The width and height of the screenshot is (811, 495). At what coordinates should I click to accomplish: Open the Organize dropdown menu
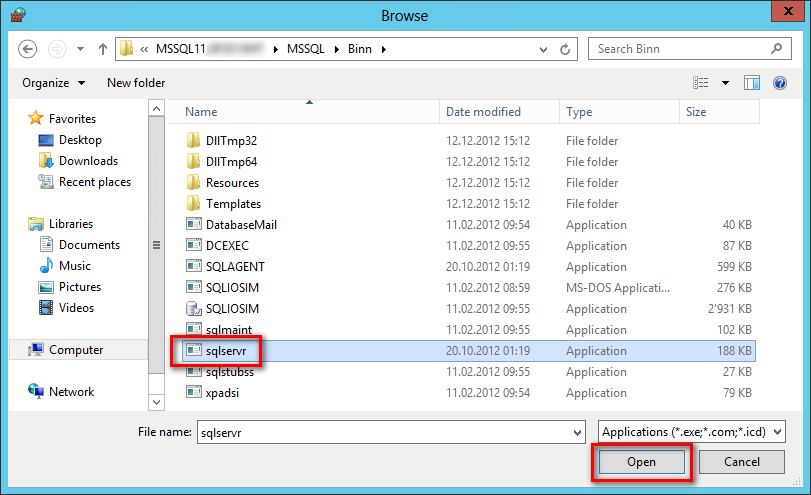pyautogui.click(x=53, y=83)
